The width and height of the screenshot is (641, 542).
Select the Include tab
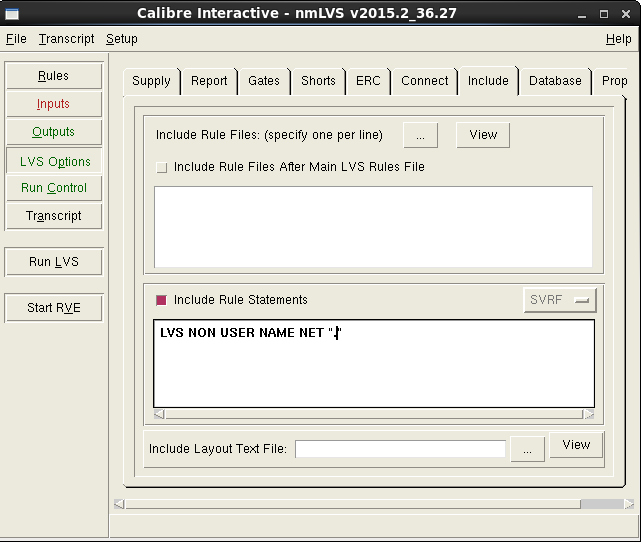coord(488,81)
